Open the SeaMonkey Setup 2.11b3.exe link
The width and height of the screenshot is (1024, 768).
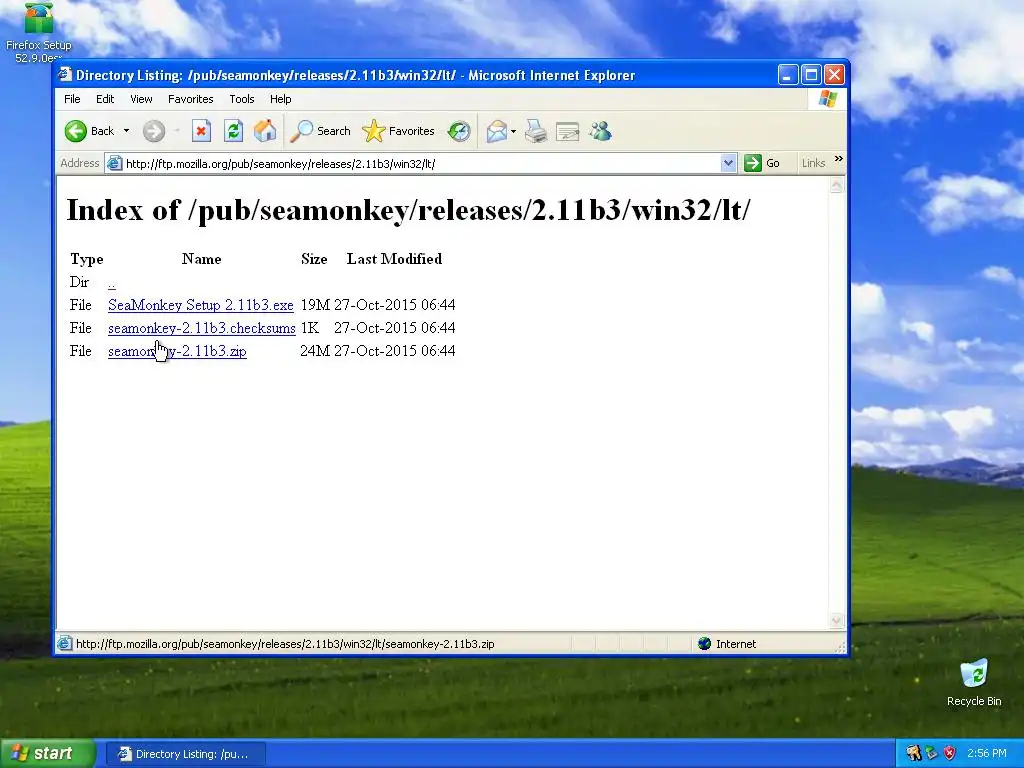pyautogui.click(x=200, y=305)
